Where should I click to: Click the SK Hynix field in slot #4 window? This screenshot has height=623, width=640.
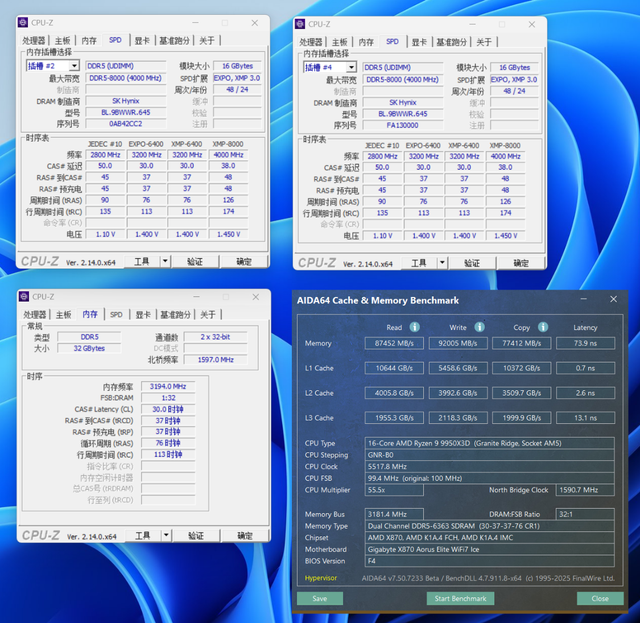point(403,102)
